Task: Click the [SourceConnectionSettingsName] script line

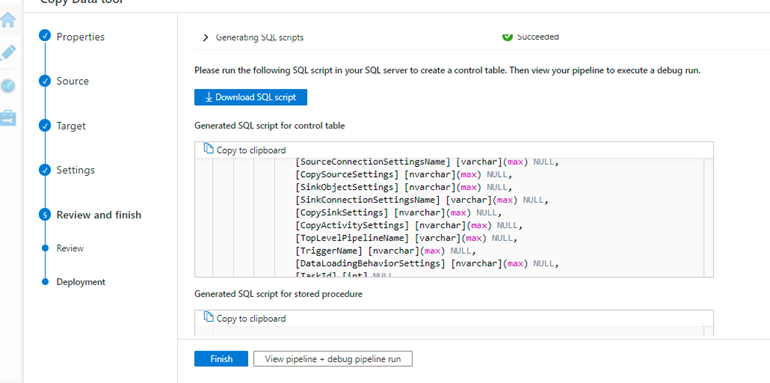Action: pos(427,162)
